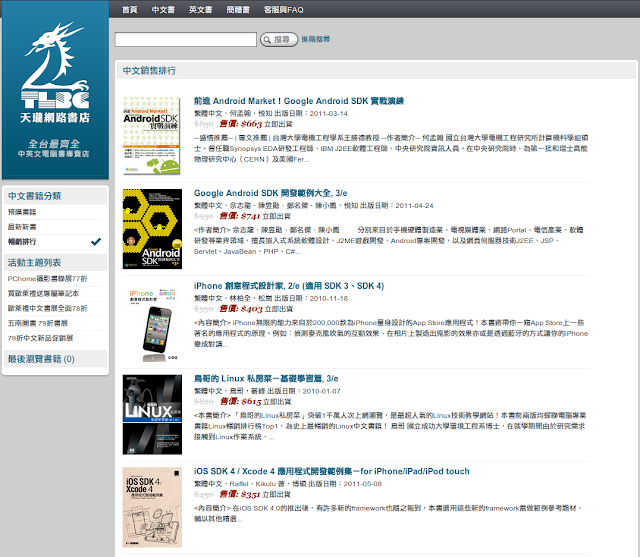Click the 售價 $615 price text
The height and width of the screenshot is (557, 640).
coord(240,402)
